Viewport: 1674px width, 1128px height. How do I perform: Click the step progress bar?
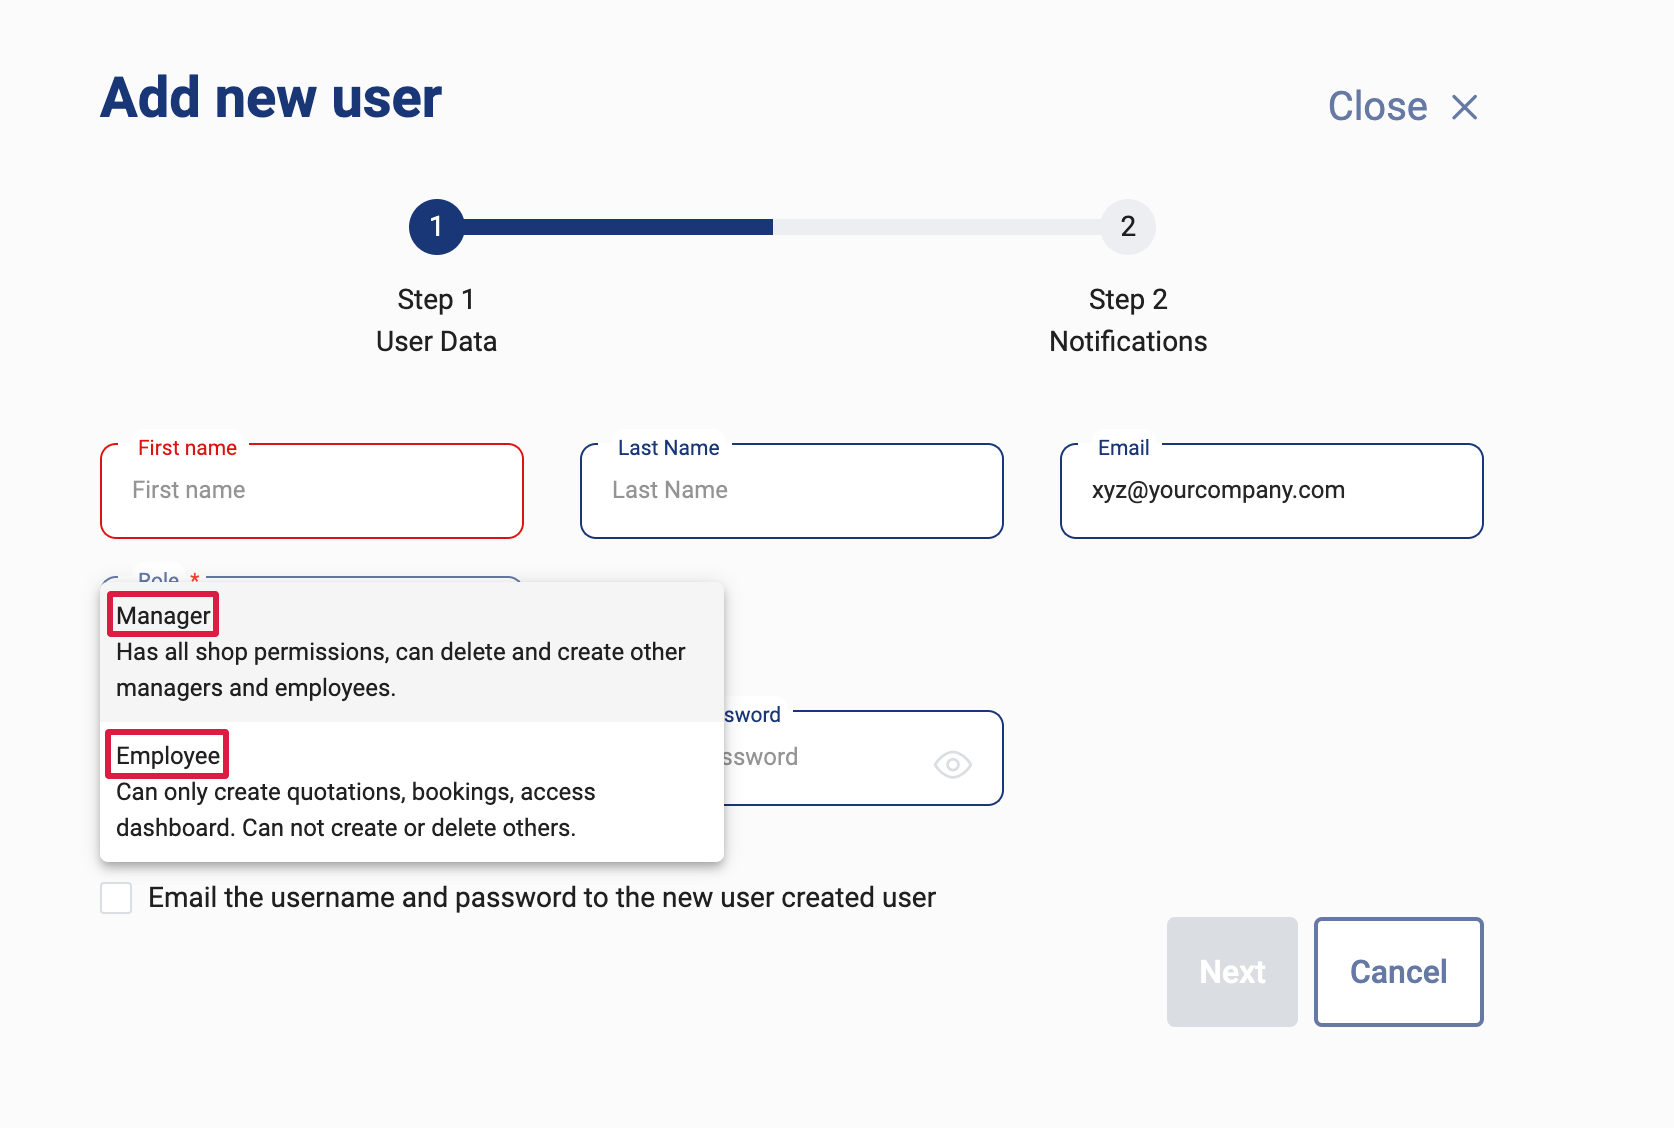tap(782, 227)
